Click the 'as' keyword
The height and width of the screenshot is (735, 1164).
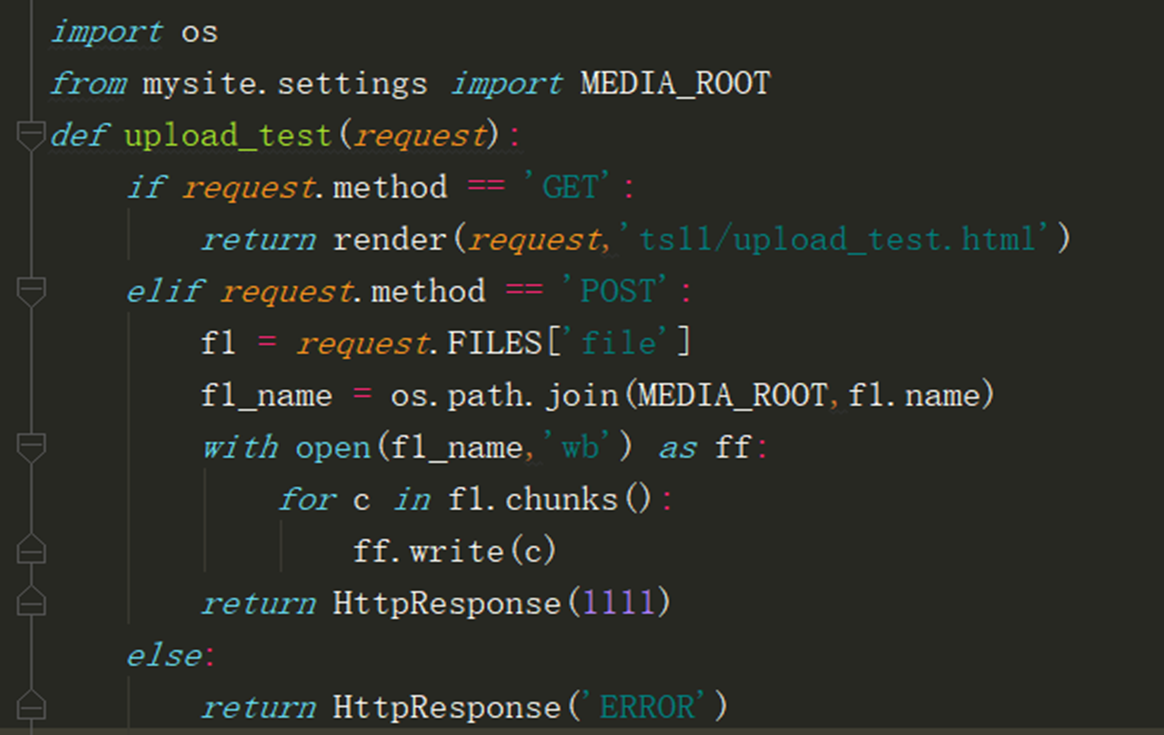coord(678,448)
